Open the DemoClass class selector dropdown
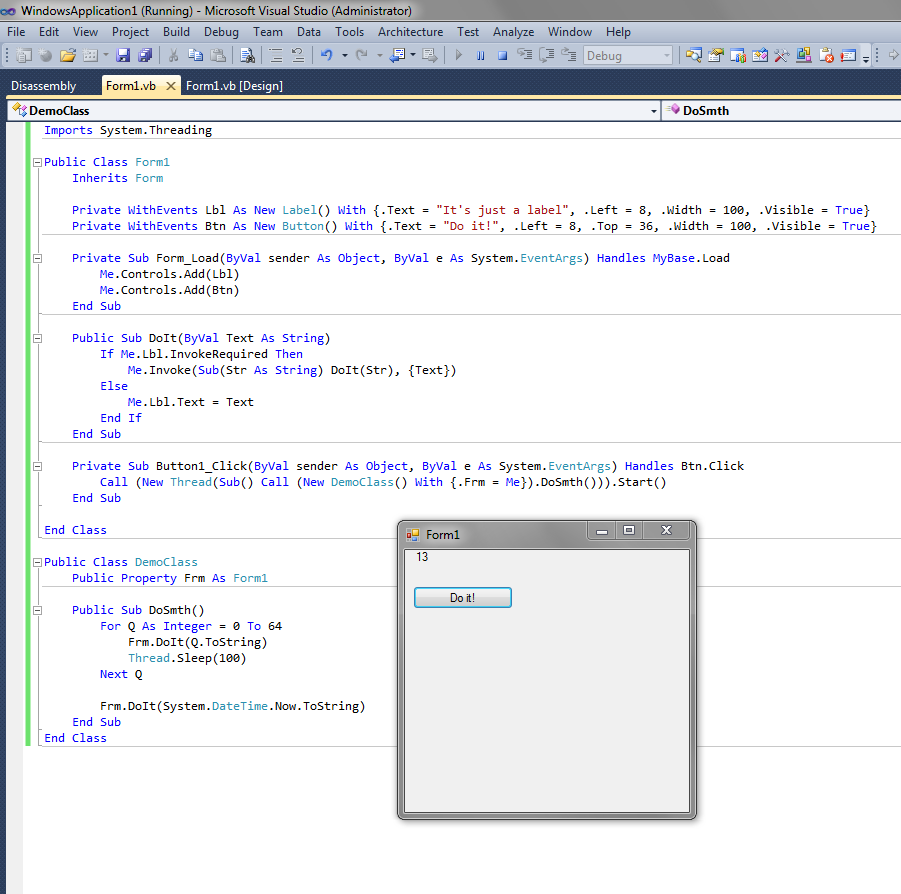This screenshot has width=901, height=894. [654, 111]
